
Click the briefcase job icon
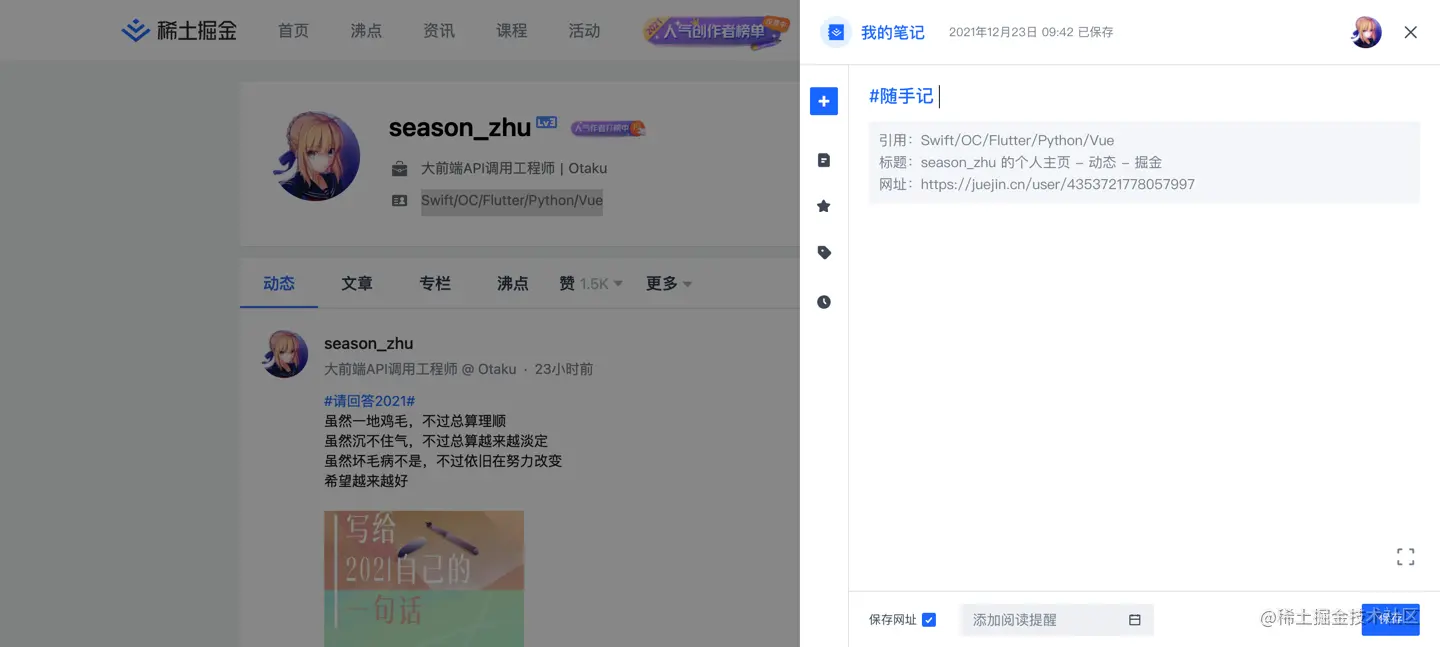coord(400,168)
